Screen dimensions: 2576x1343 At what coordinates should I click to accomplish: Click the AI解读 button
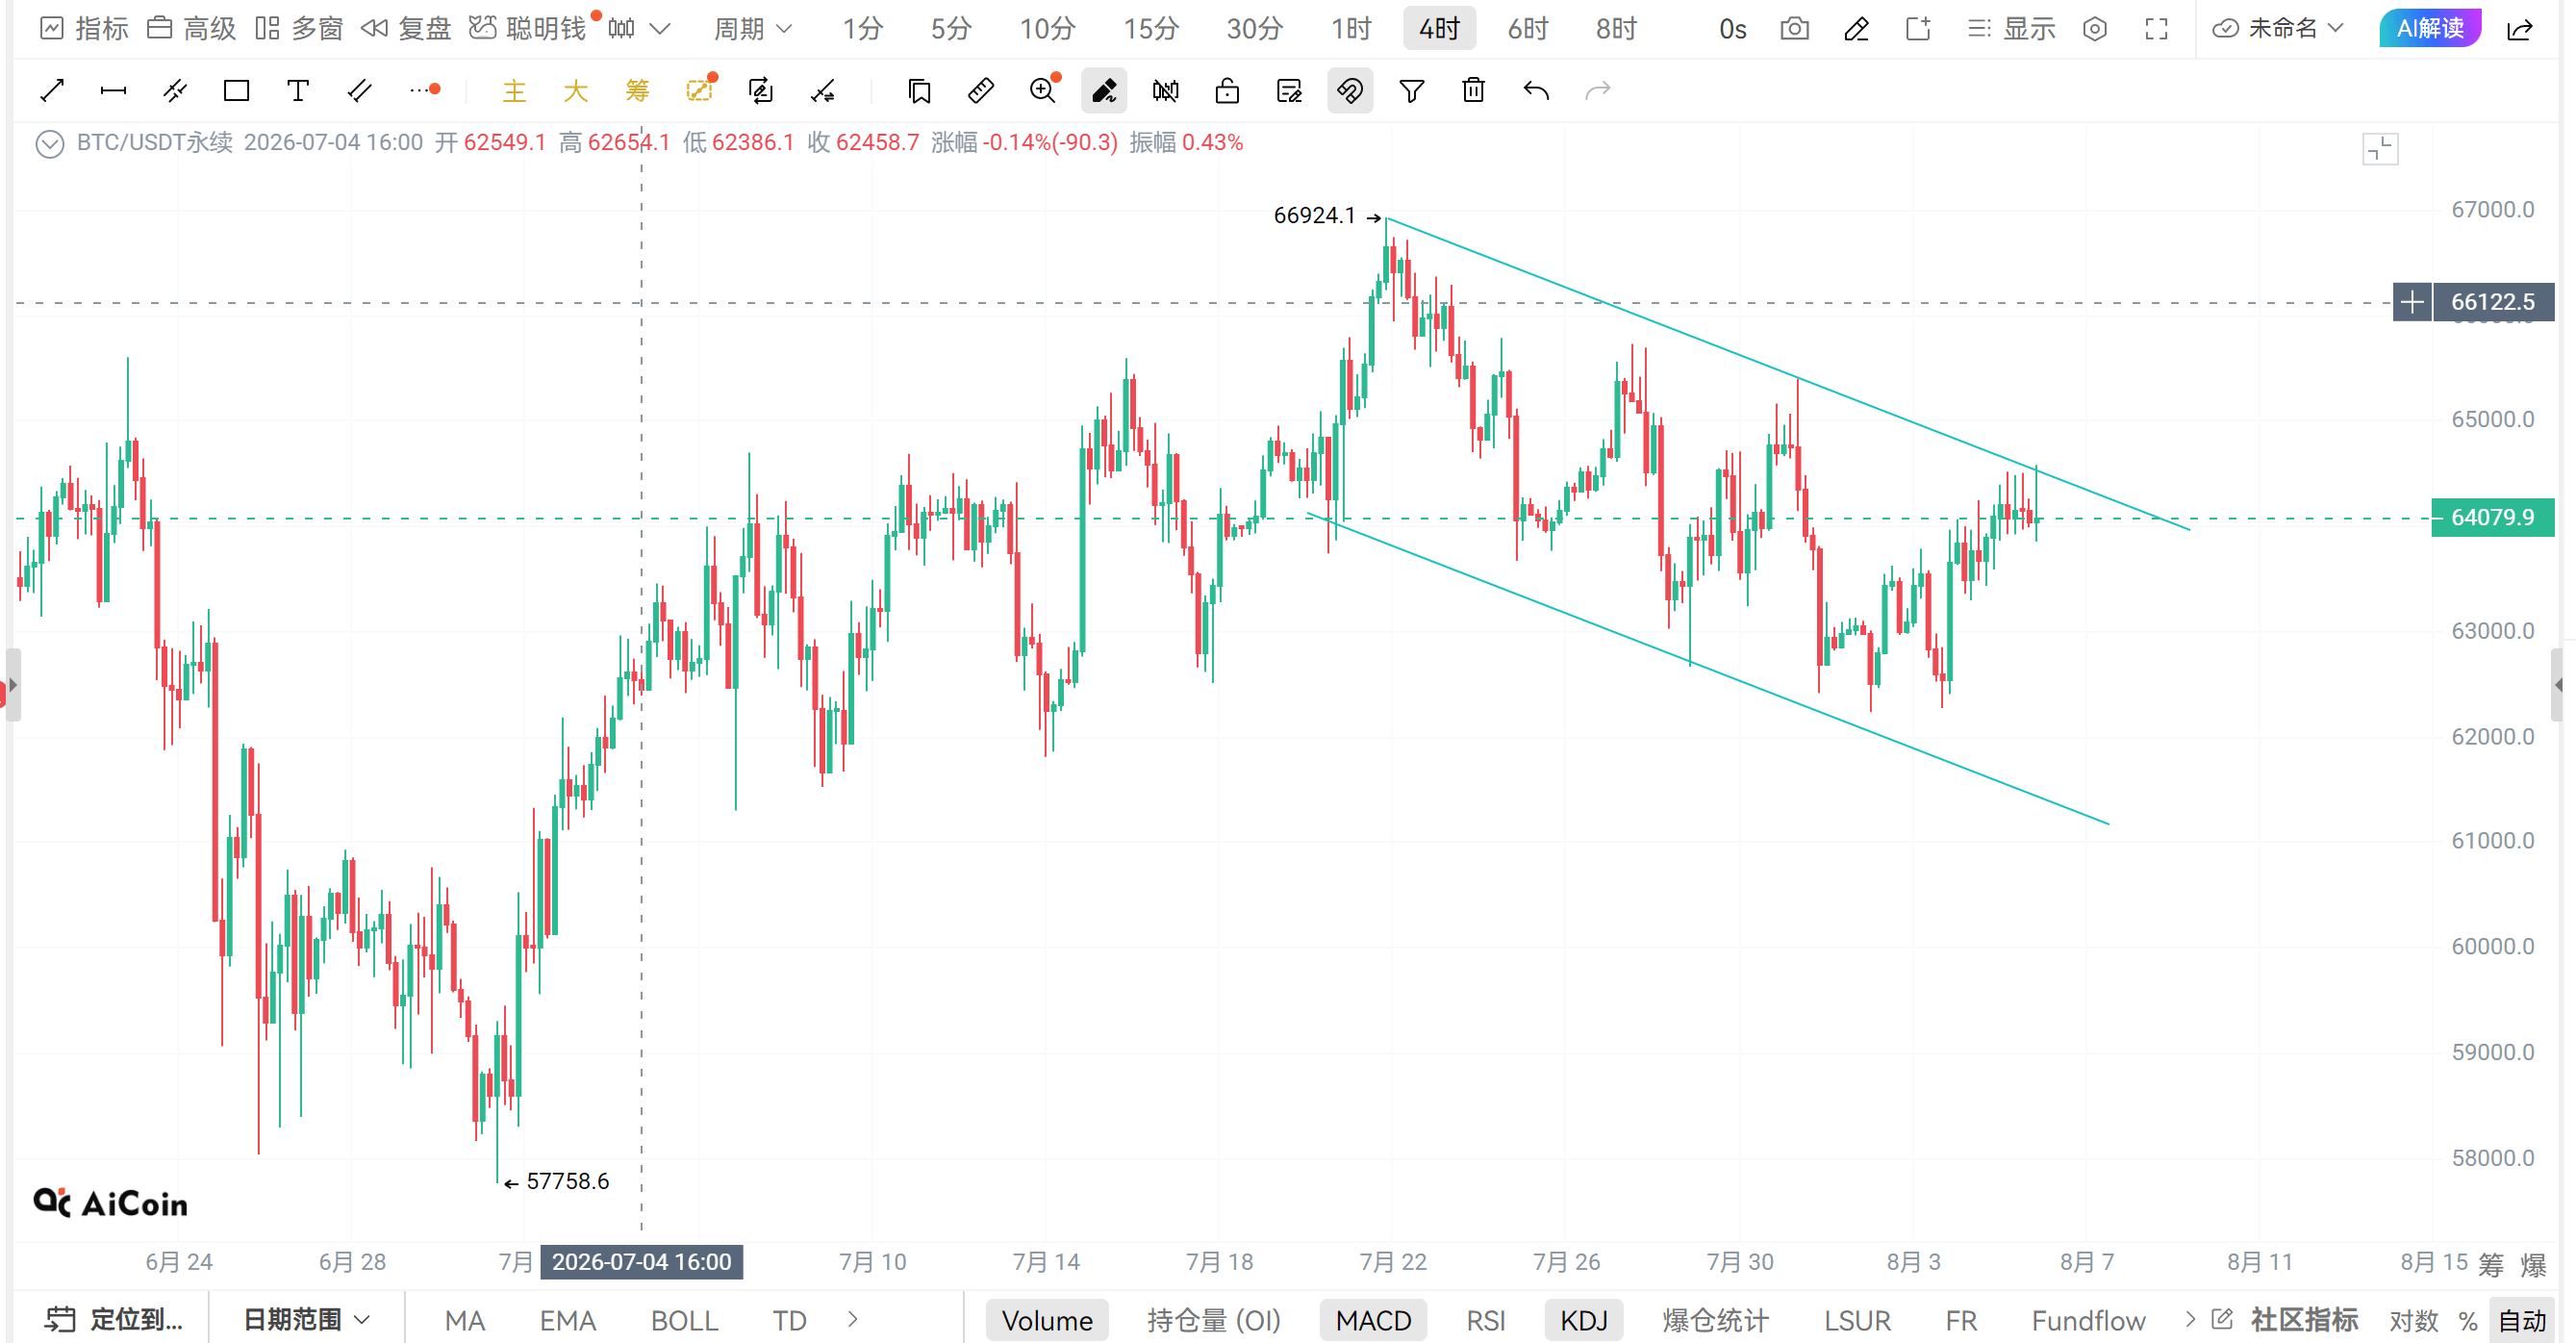[x=2430, y=28]
